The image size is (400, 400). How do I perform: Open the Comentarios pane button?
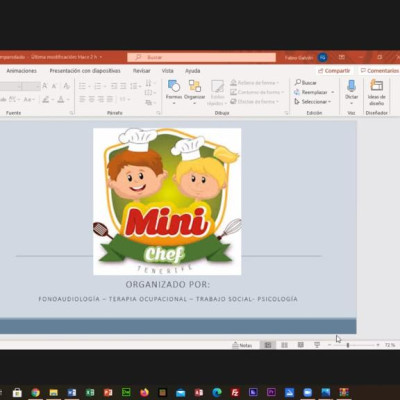pyautogui.click(x=380, y=71)
